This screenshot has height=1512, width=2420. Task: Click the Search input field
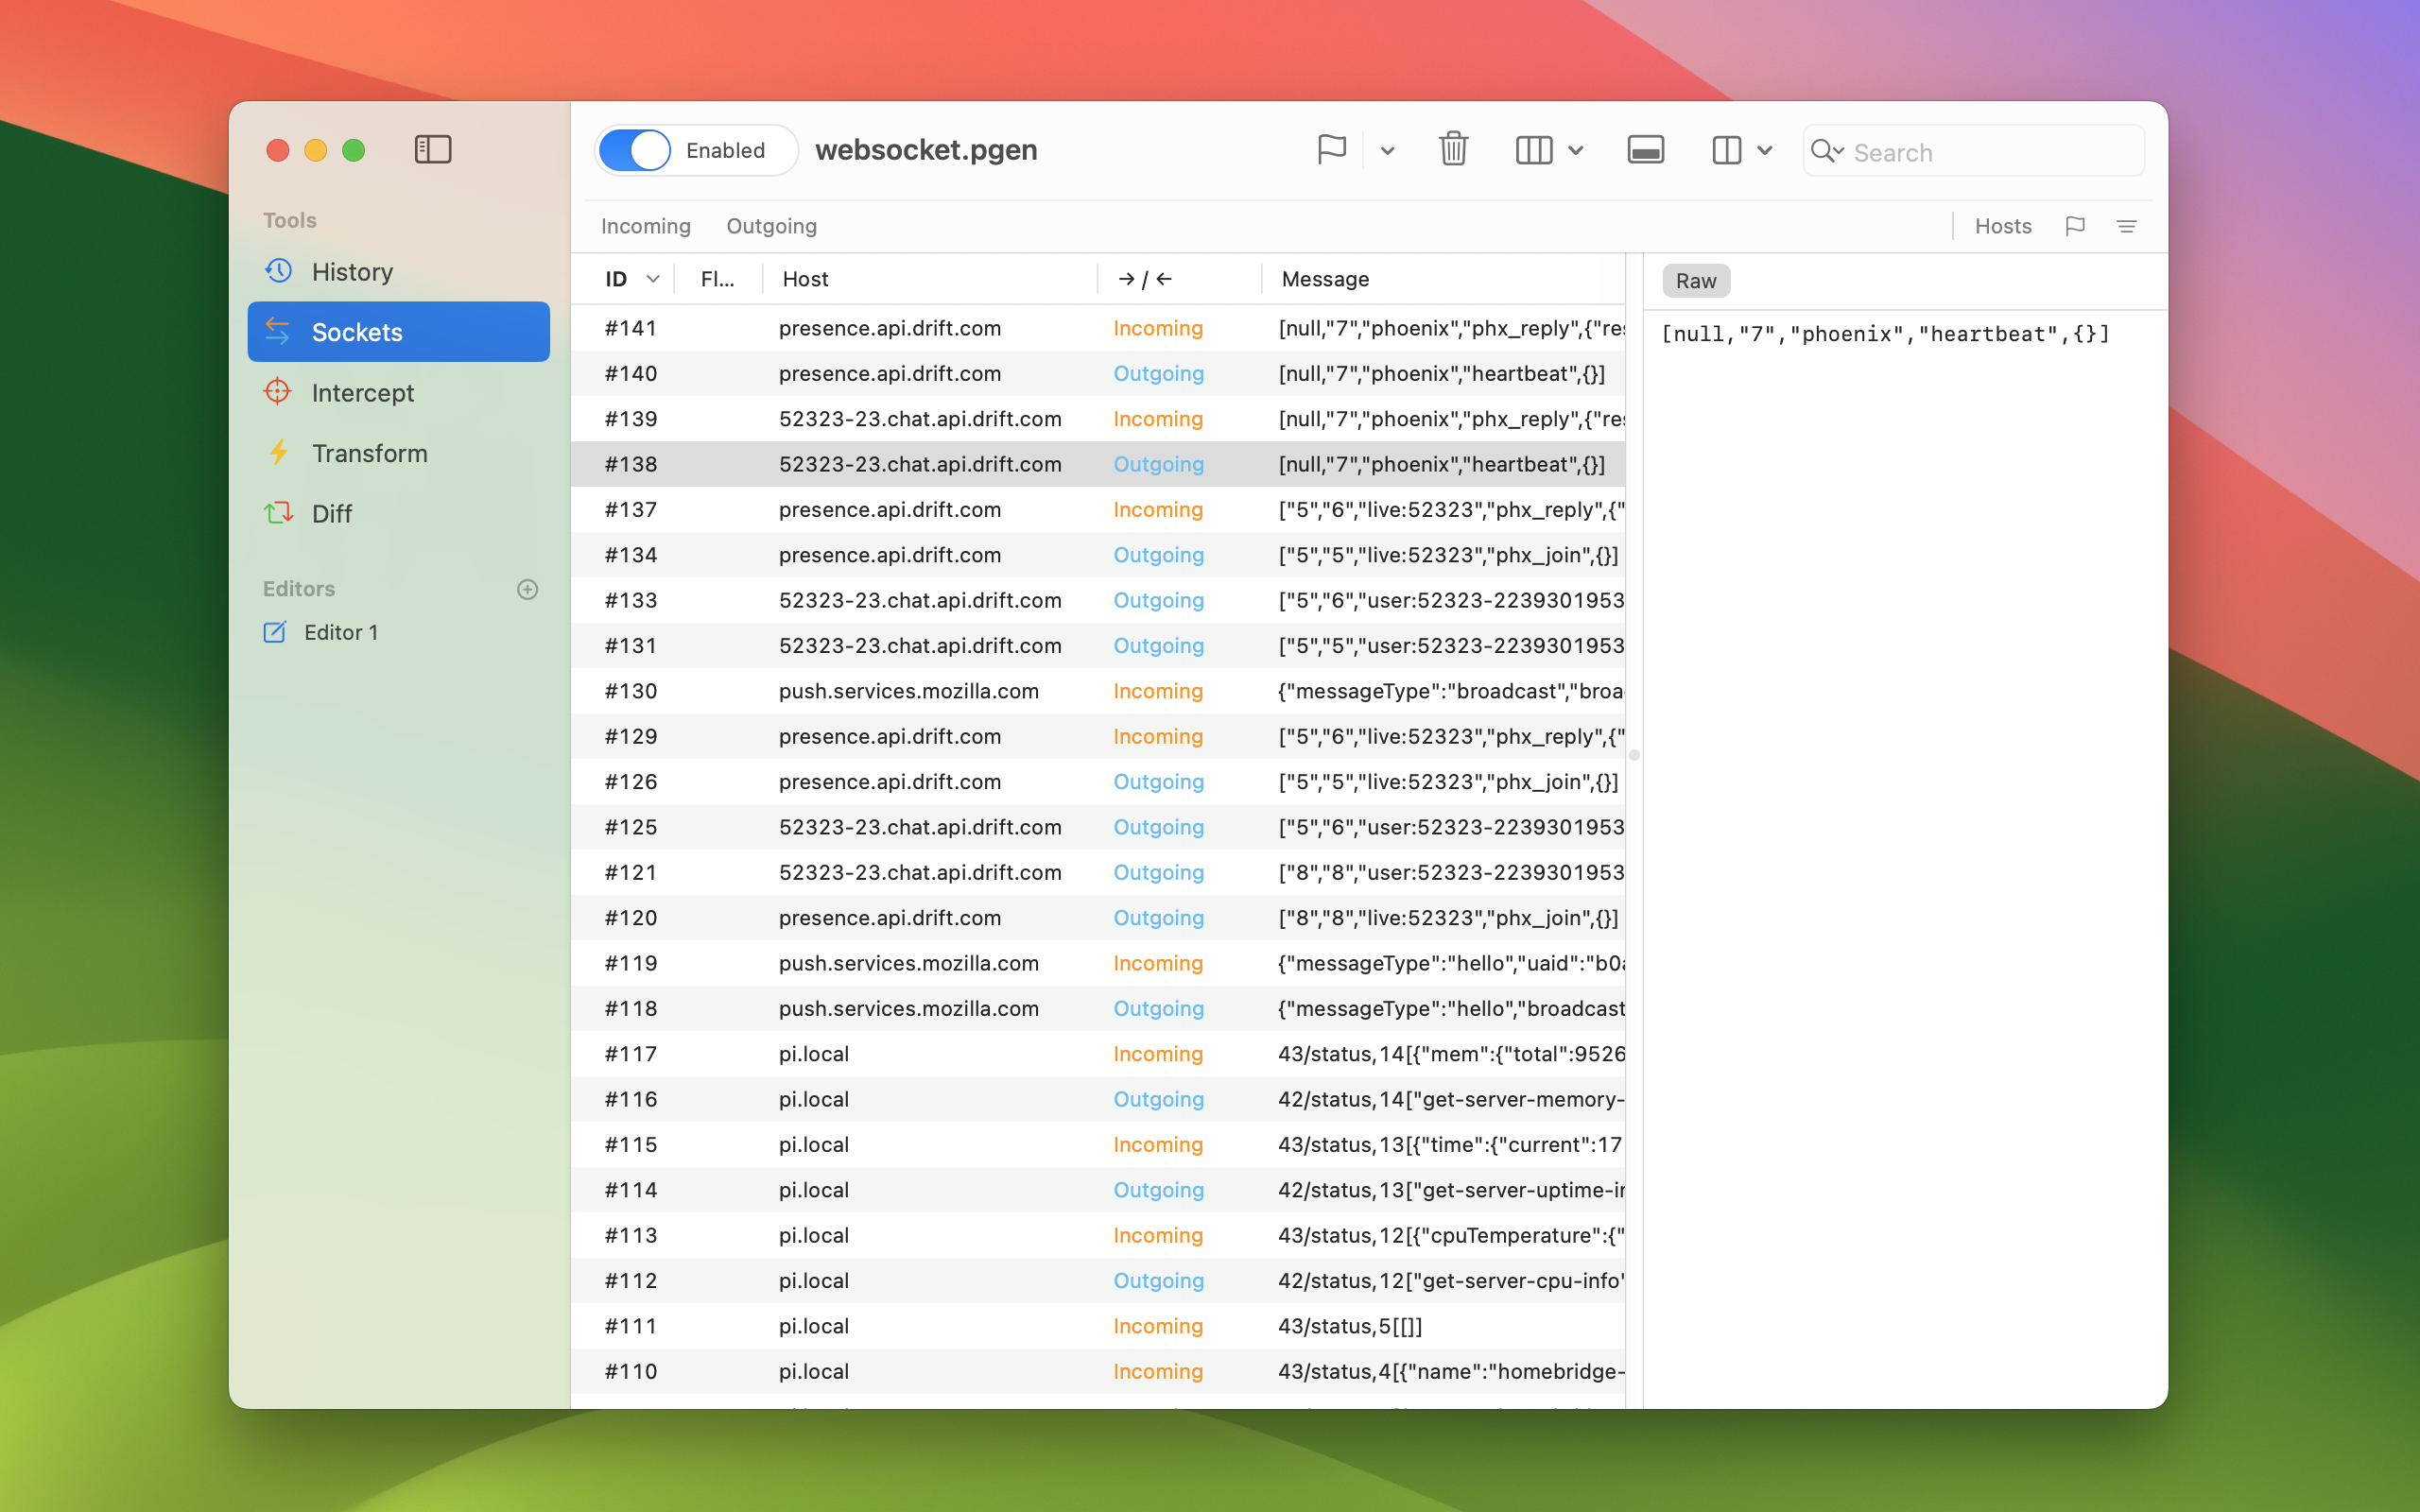point(1973,151)
